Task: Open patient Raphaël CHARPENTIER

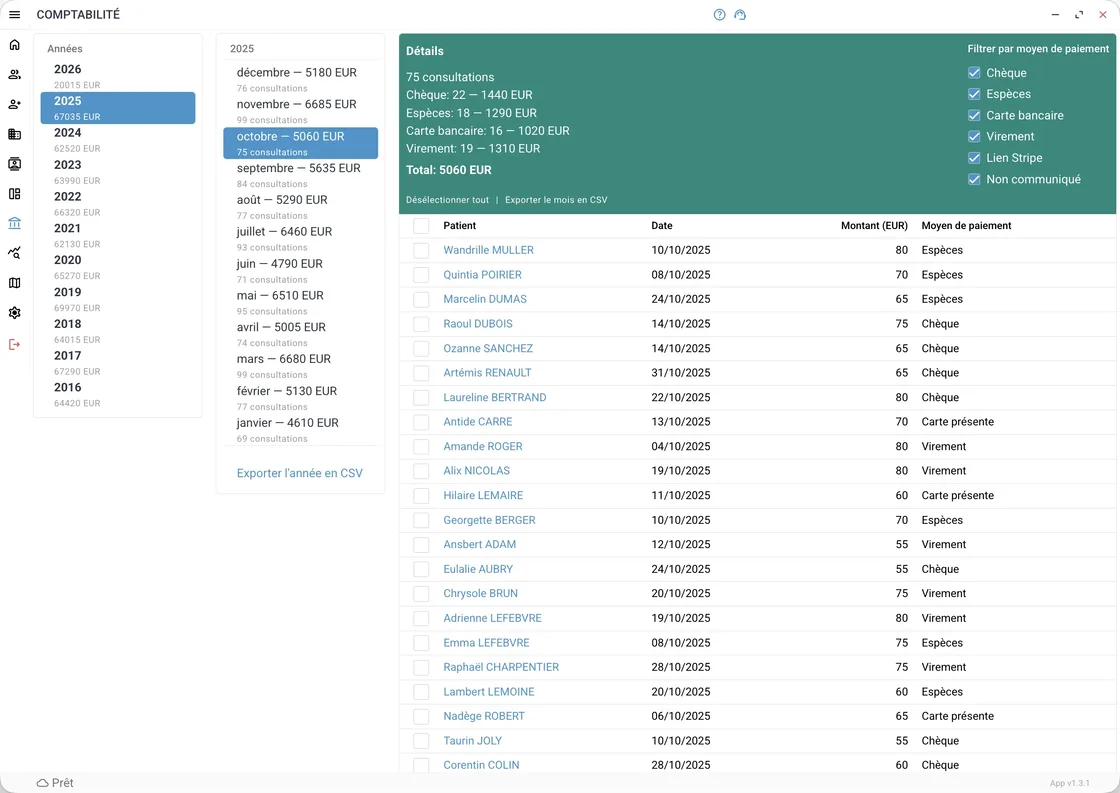Action: (x=501, y=667)
